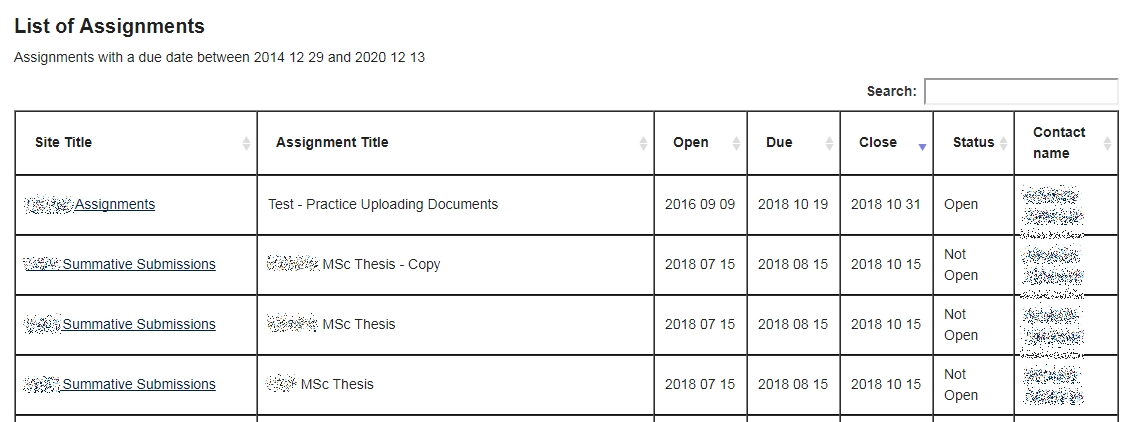Open the Assignments site link
This screenshot has height=422, width=1124.
115,205
